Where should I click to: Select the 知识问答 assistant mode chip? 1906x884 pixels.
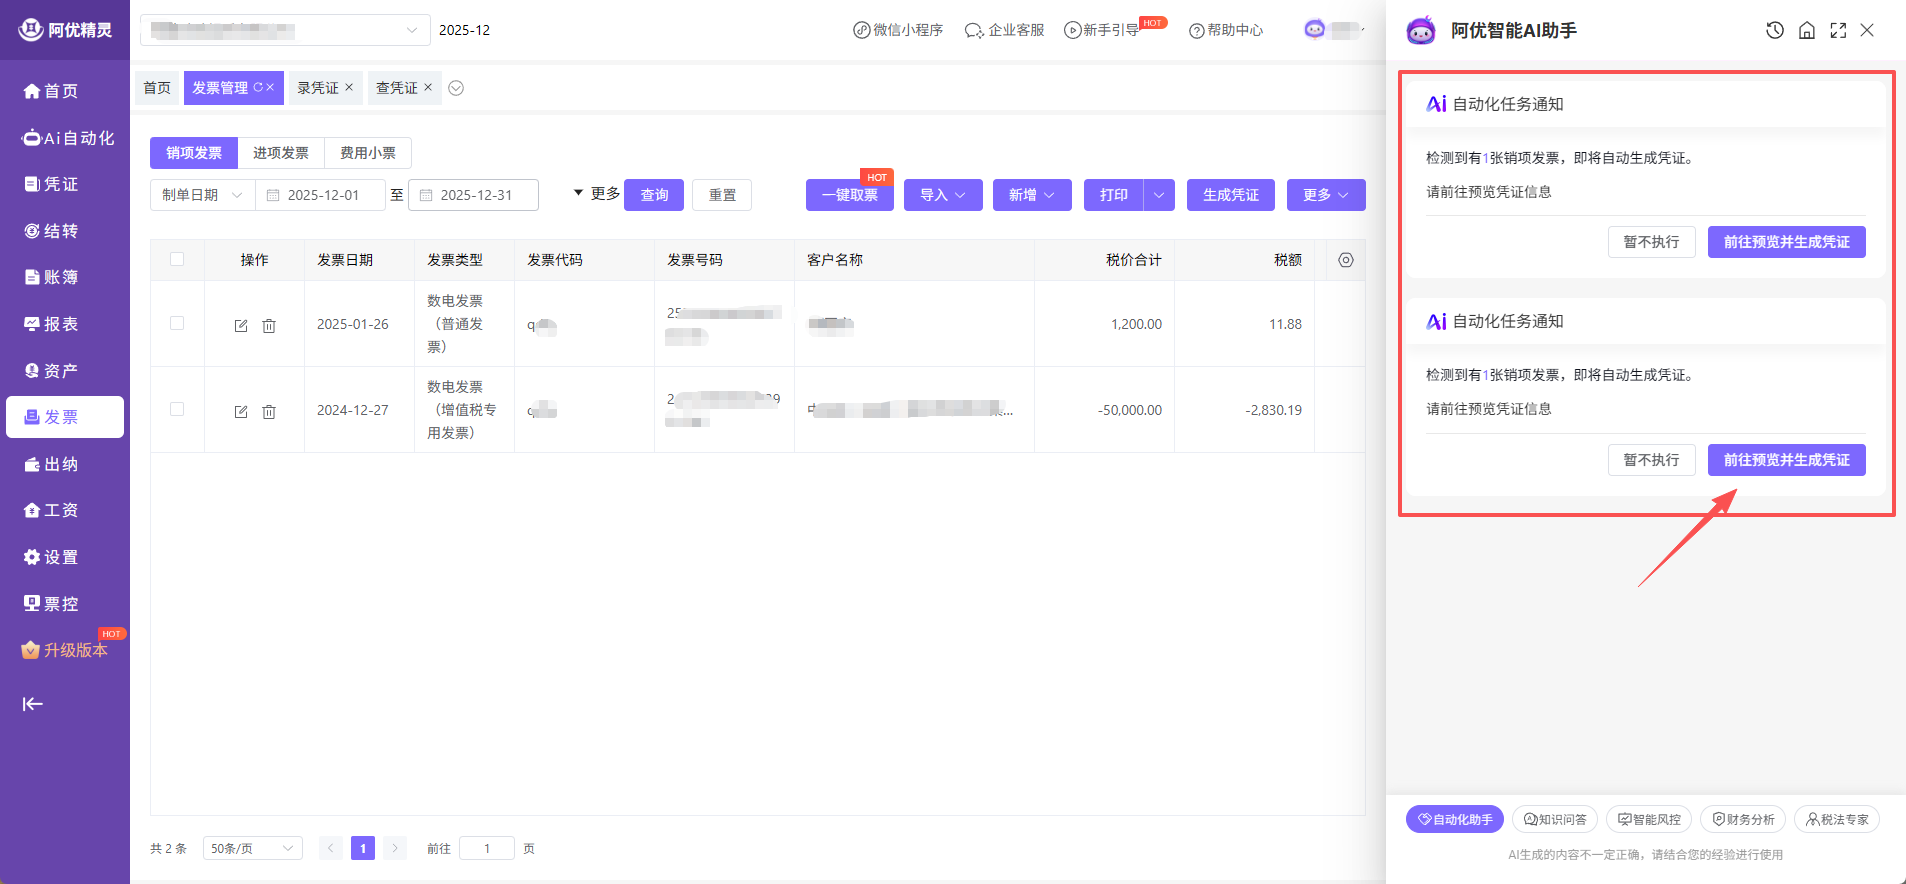coord(1555,819)
